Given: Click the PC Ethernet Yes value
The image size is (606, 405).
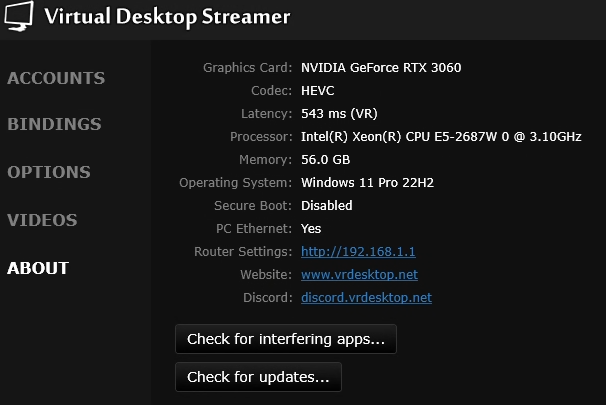Looking at the screenshot, I should (x=311, y=229).
